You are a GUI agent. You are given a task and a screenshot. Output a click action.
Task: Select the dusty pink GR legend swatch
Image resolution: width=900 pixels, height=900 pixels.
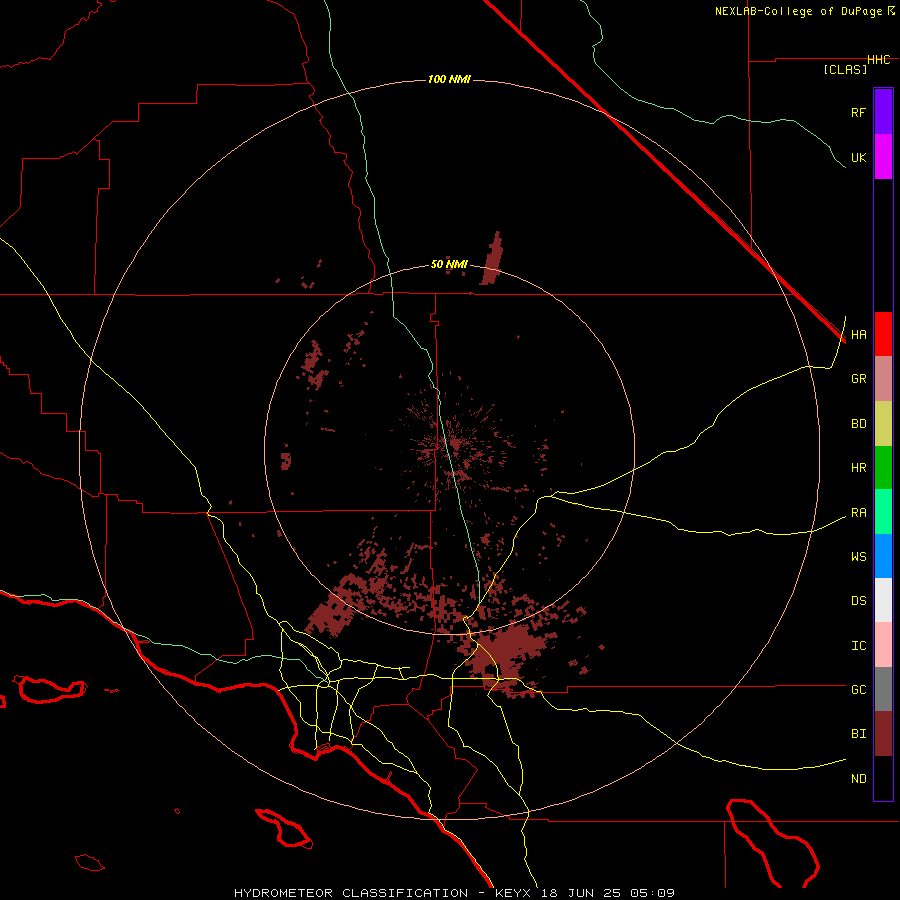coord(883,379)
